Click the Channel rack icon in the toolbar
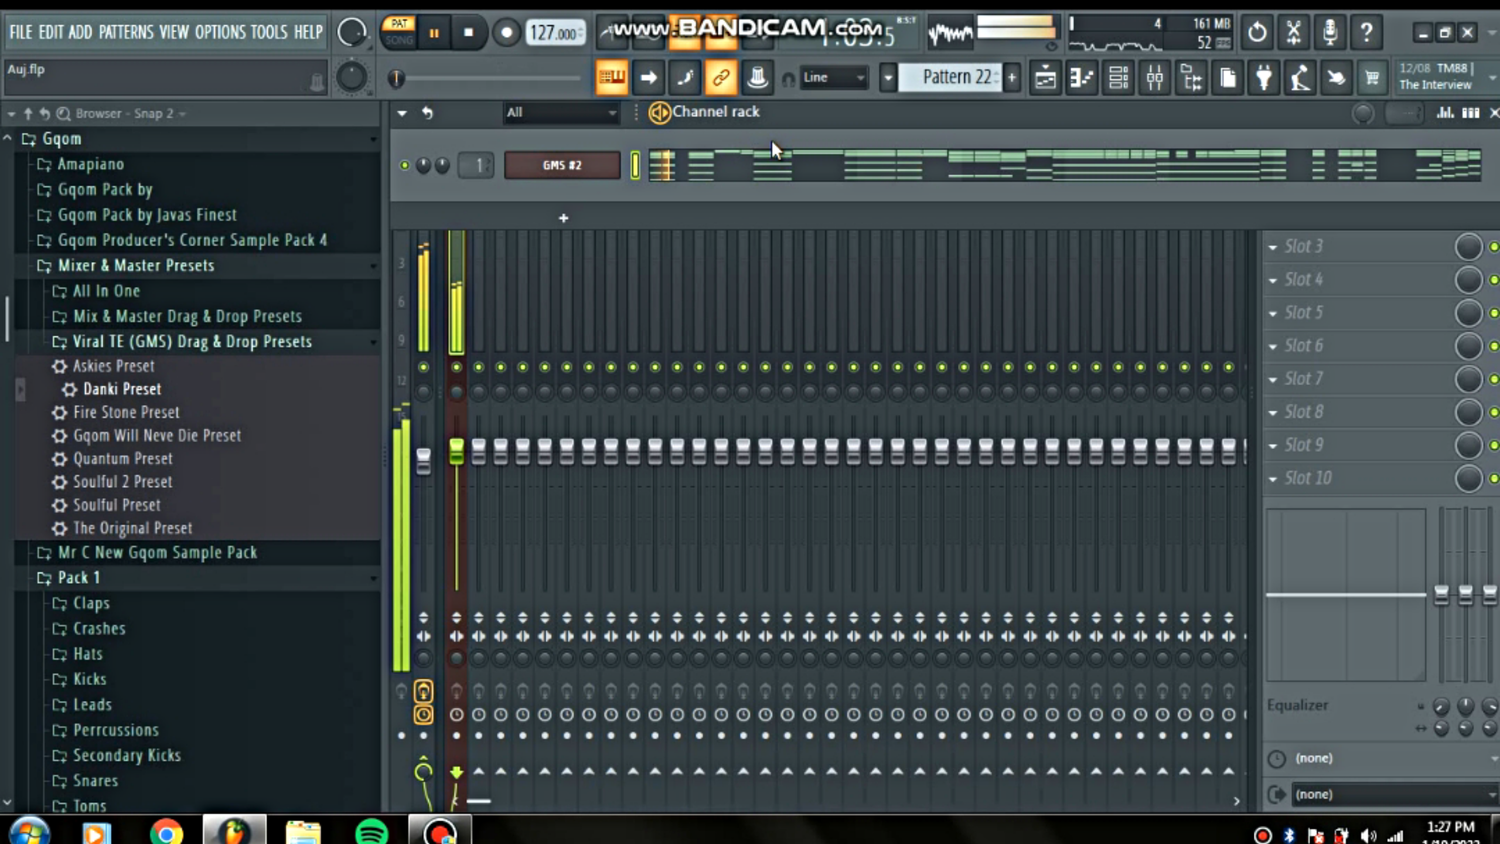1500x844 pixels. (1118, 77)
